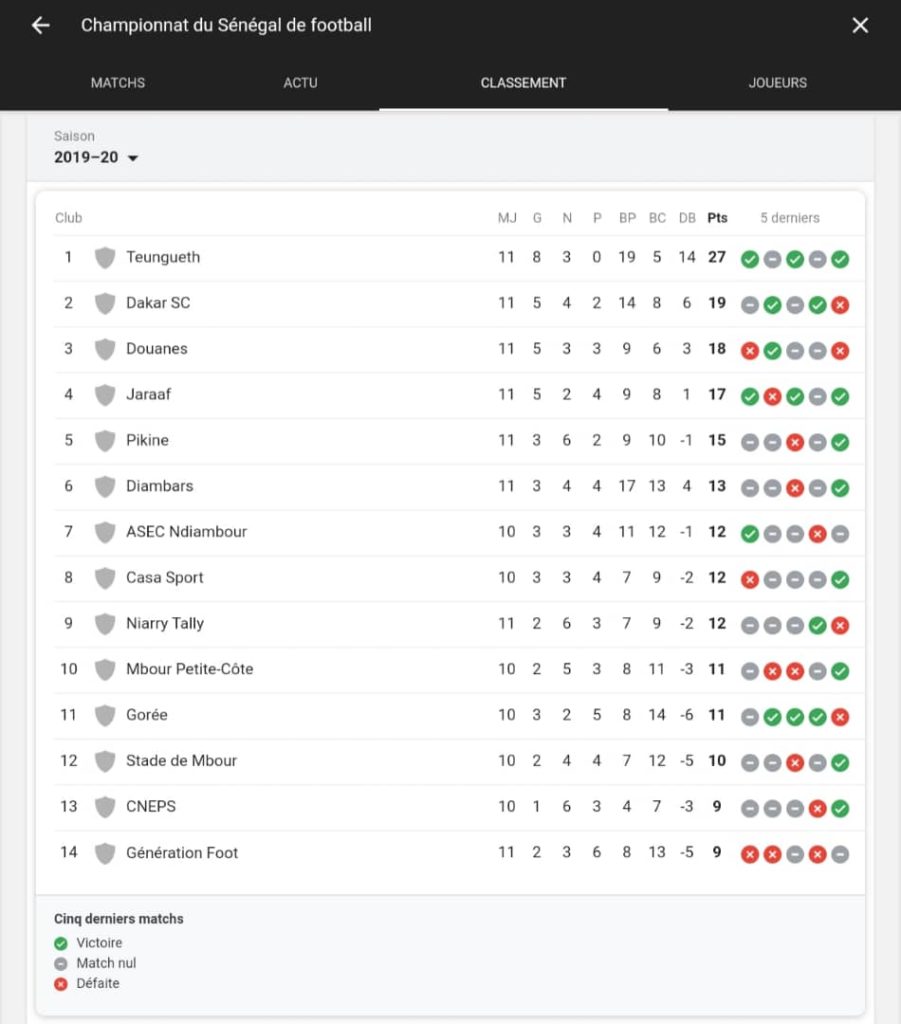
Task: Select the CLASSEMENT tab
Action: click(523, 83)
